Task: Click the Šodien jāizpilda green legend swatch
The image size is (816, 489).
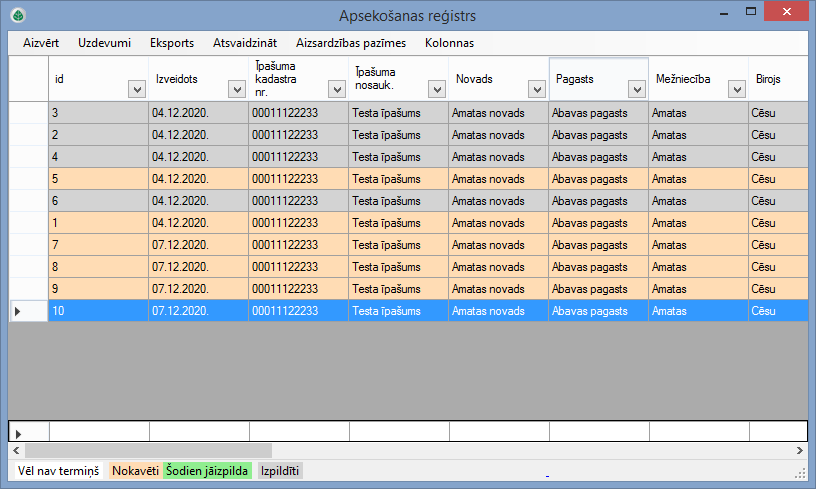Action: pos(207,470)
